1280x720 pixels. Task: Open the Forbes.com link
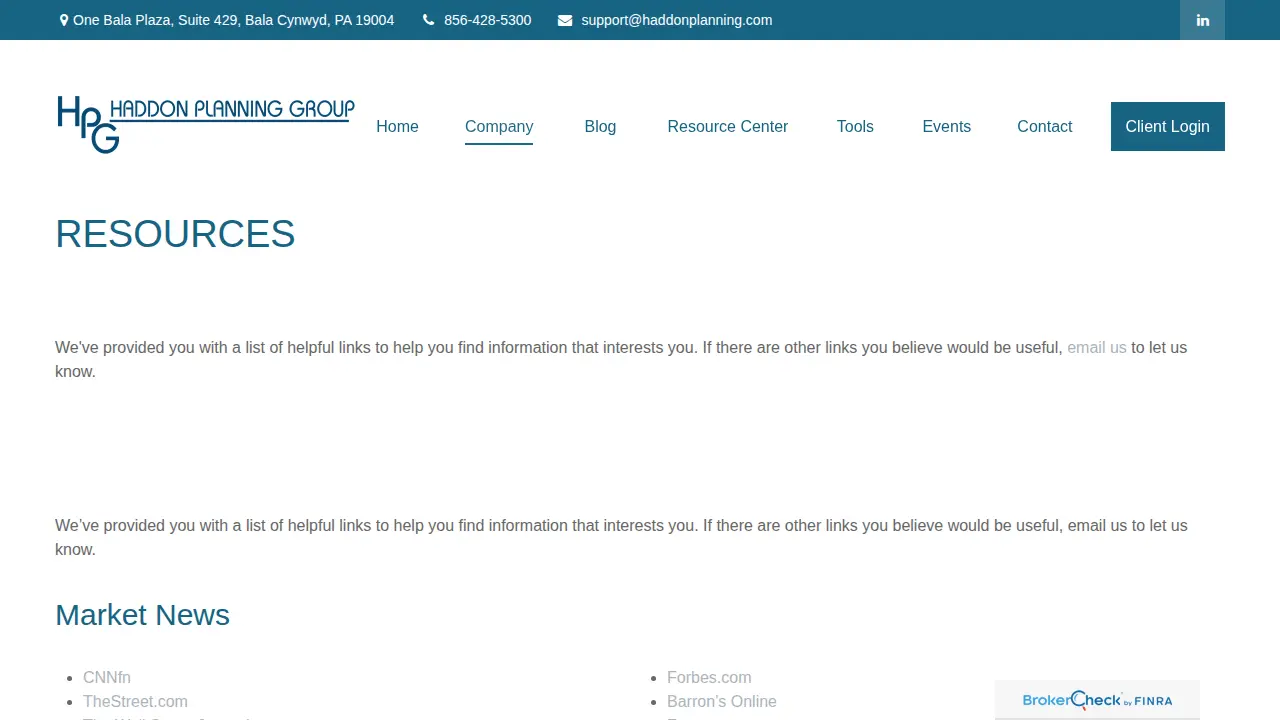(x=709, y=677)
